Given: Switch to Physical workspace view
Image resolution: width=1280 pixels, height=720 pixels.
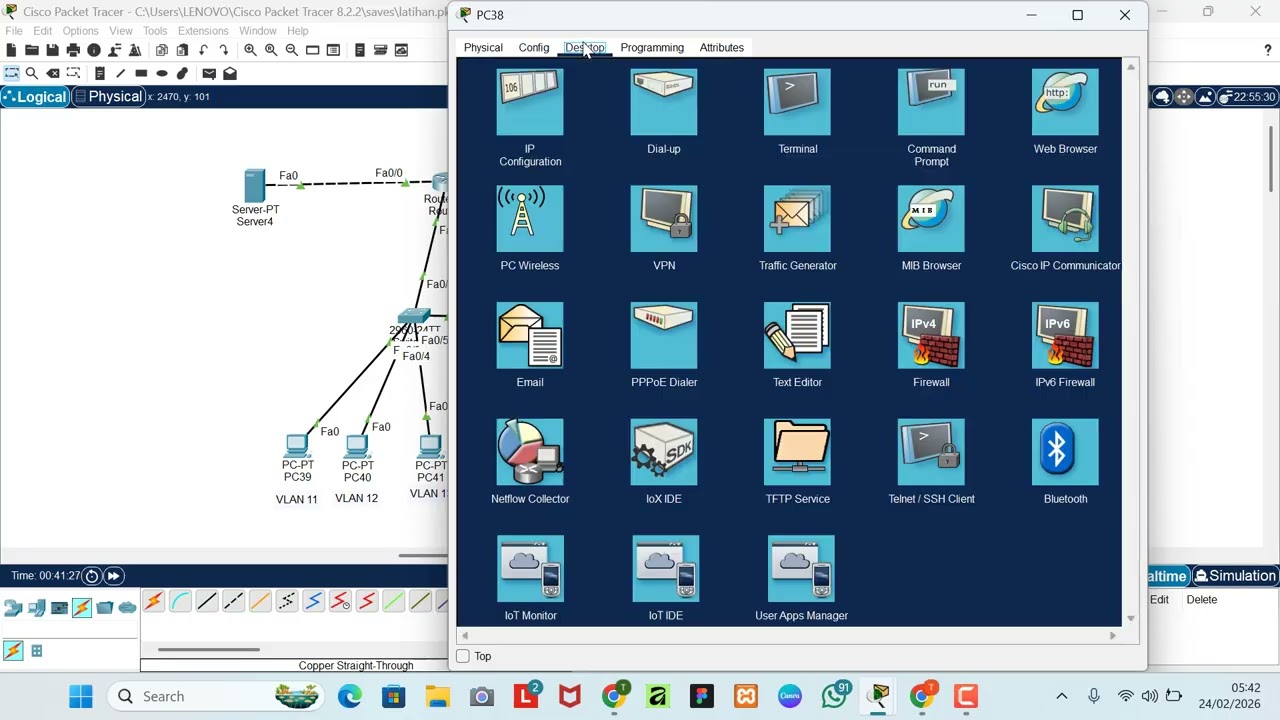Looking at the screenshot, I should (108, 97).
